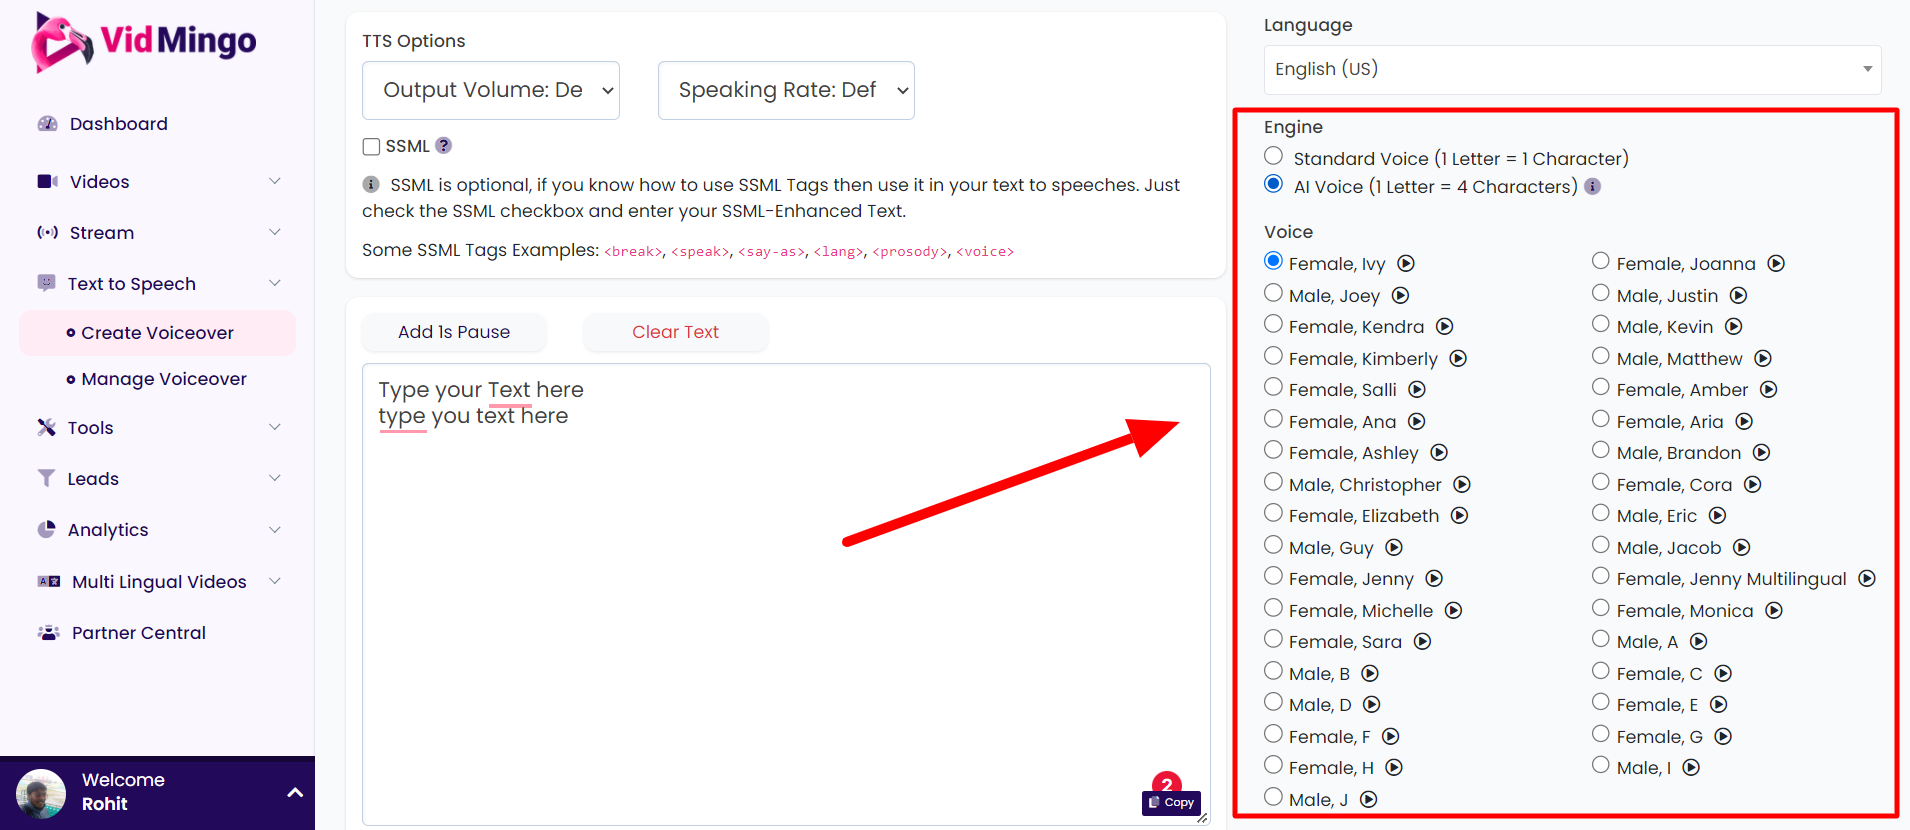Image resolution: width=1910 pixels, height=830 pixels.
Task: Expand the Tools chevron in sidebar
Action: (275, 427)
